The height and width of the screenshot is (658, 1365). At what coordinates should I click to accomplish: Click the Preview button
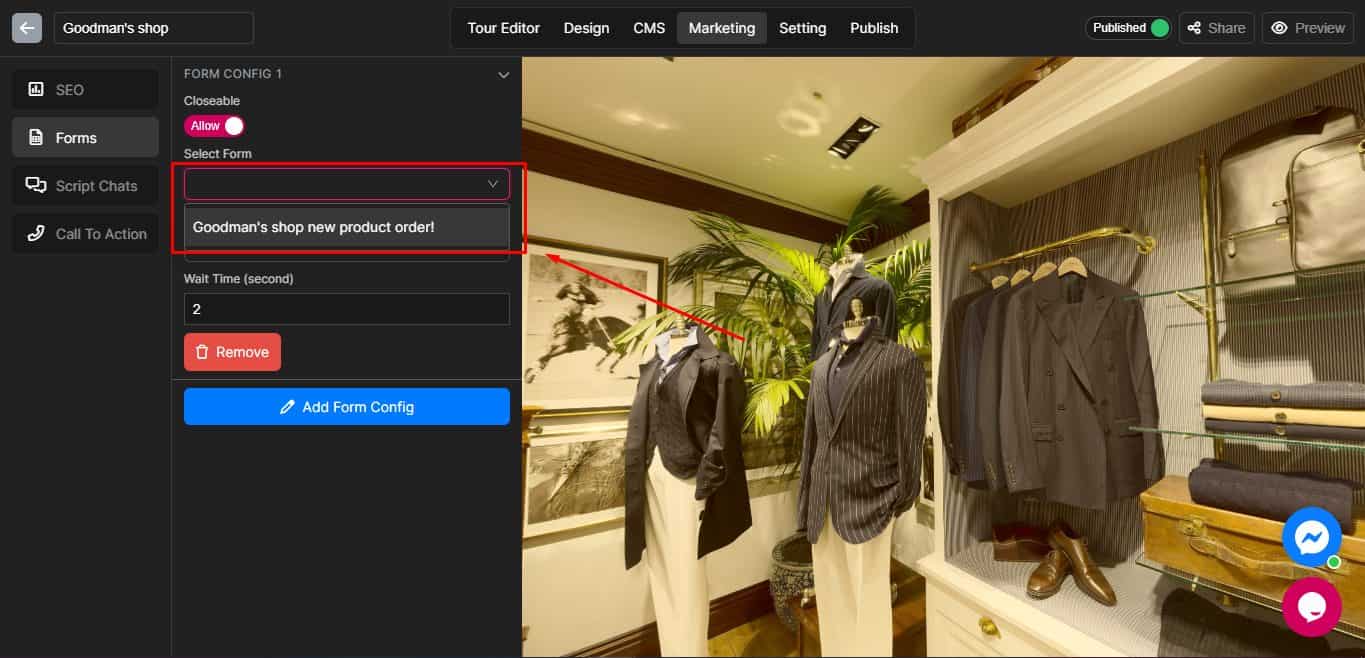(x=1307, y=28)
